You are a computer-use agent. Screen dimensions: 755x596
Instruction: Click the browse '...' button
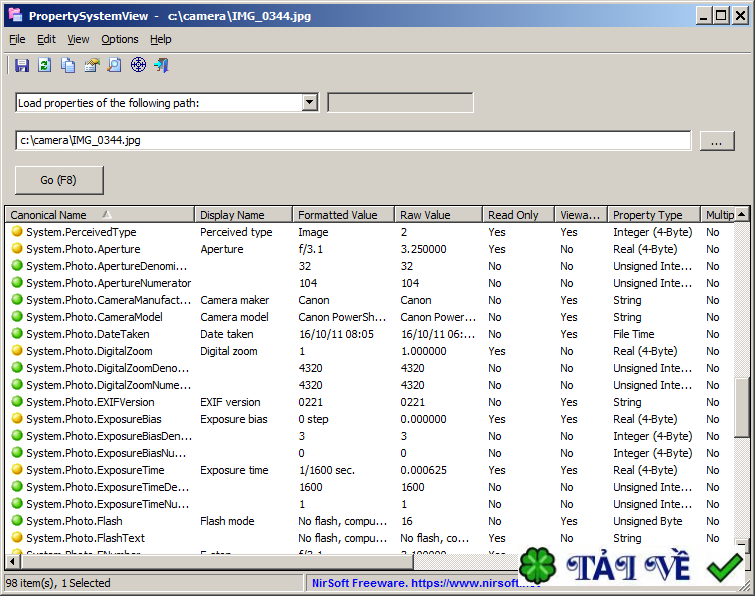click(716, 141)
